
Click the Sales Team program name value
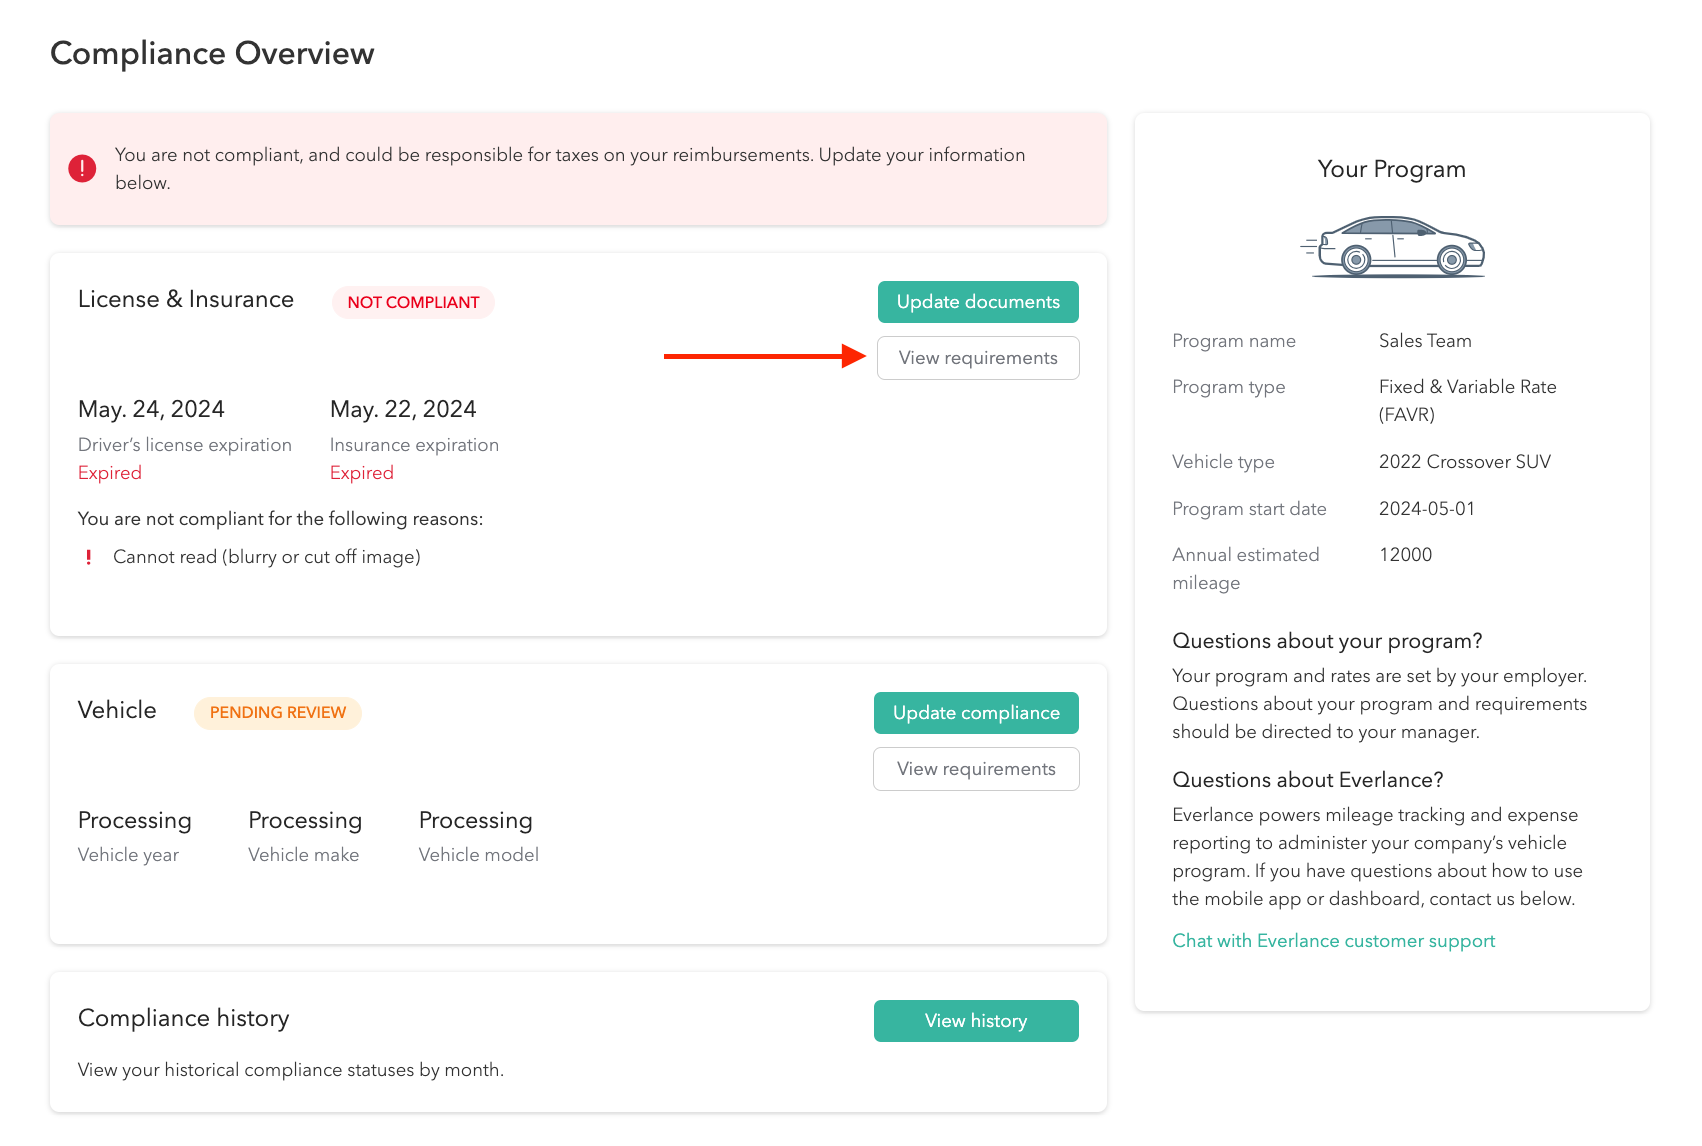pyautogui.click(x=1425, y=341)
